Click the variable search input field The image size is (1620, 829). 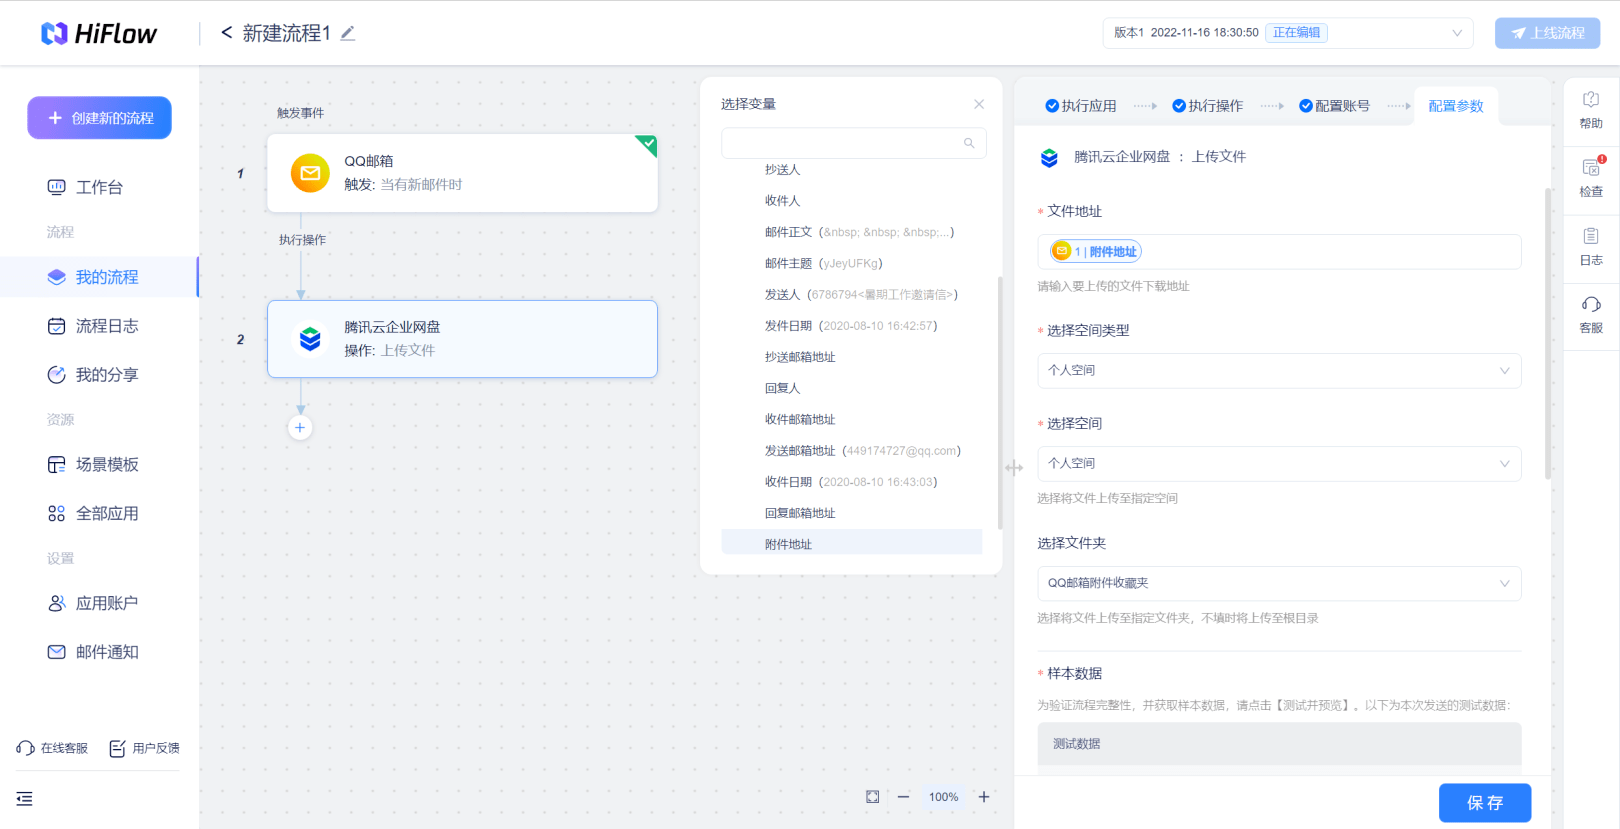[853, 143]
